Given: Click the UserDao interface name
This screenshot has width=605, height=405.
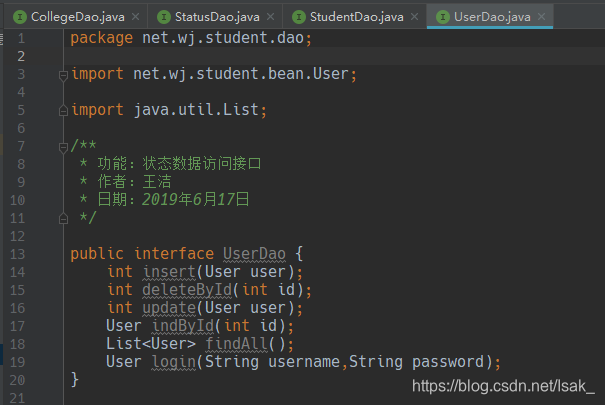Looking at the screenshot, I should click(x=254, y=254).
